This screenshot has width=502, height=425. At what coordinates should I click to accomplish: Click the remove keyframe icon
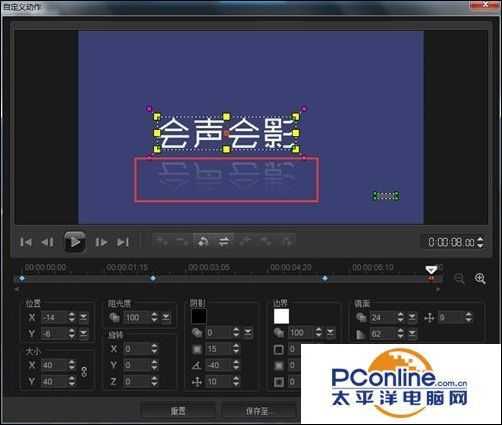click(x=182, y=241)
